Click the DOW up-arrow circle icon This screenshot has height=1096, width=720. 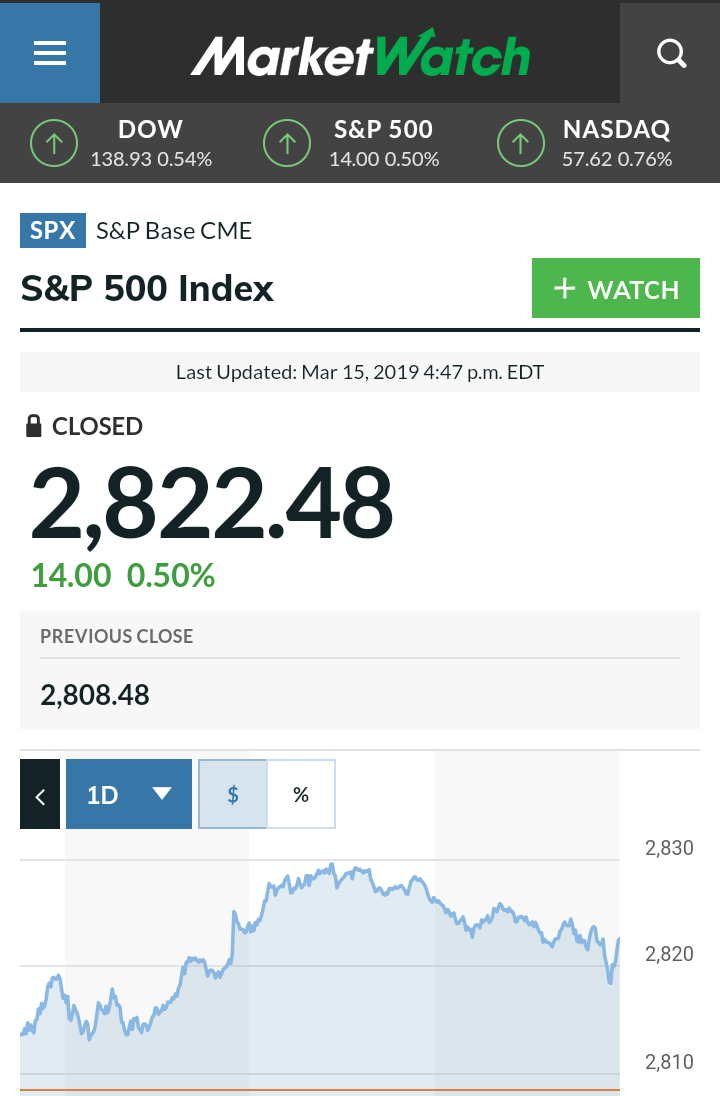(x=54, y=143)
